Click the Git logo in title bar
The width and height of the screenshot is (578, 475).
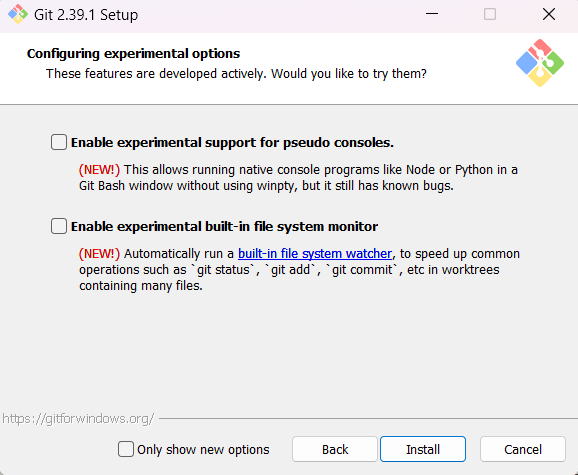pos(18,14)
